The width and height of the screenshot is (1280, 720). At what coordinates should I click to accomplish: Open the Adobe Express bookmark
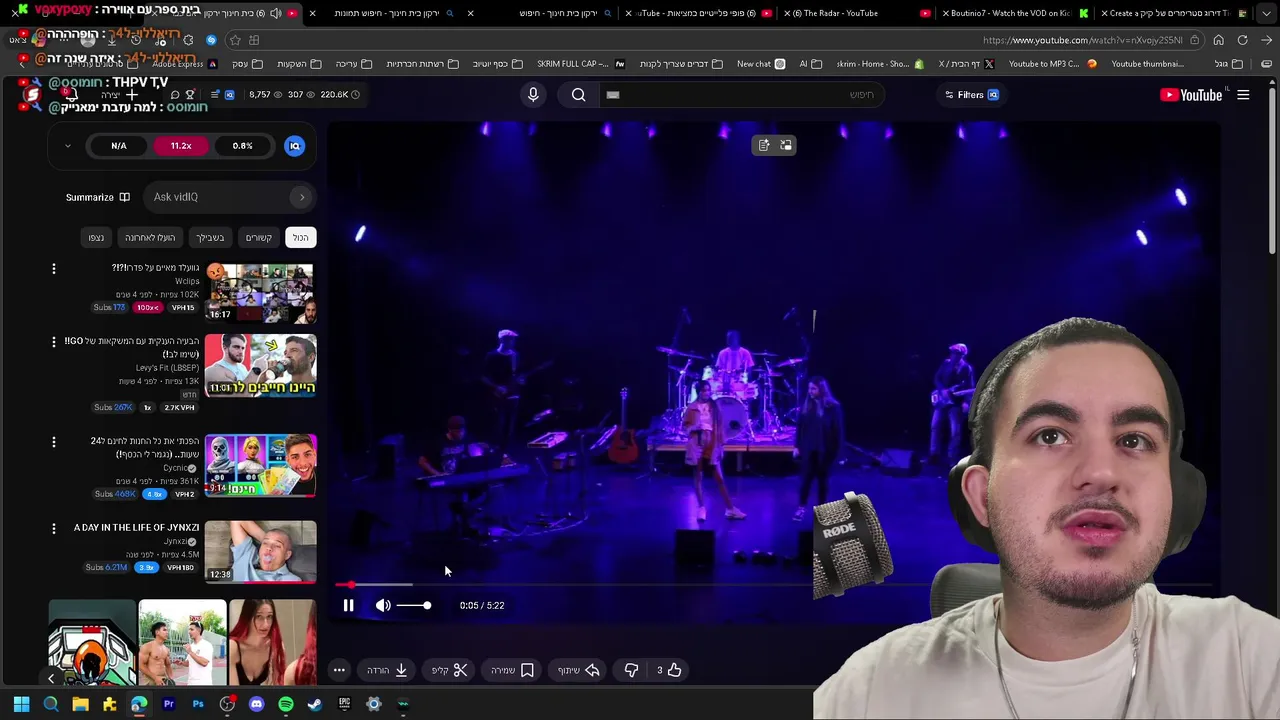185,64
